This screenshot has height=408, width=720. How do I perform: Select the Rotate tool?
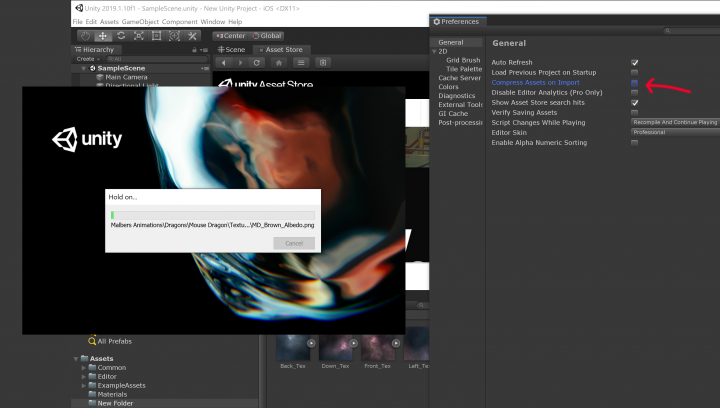[121, 36]
